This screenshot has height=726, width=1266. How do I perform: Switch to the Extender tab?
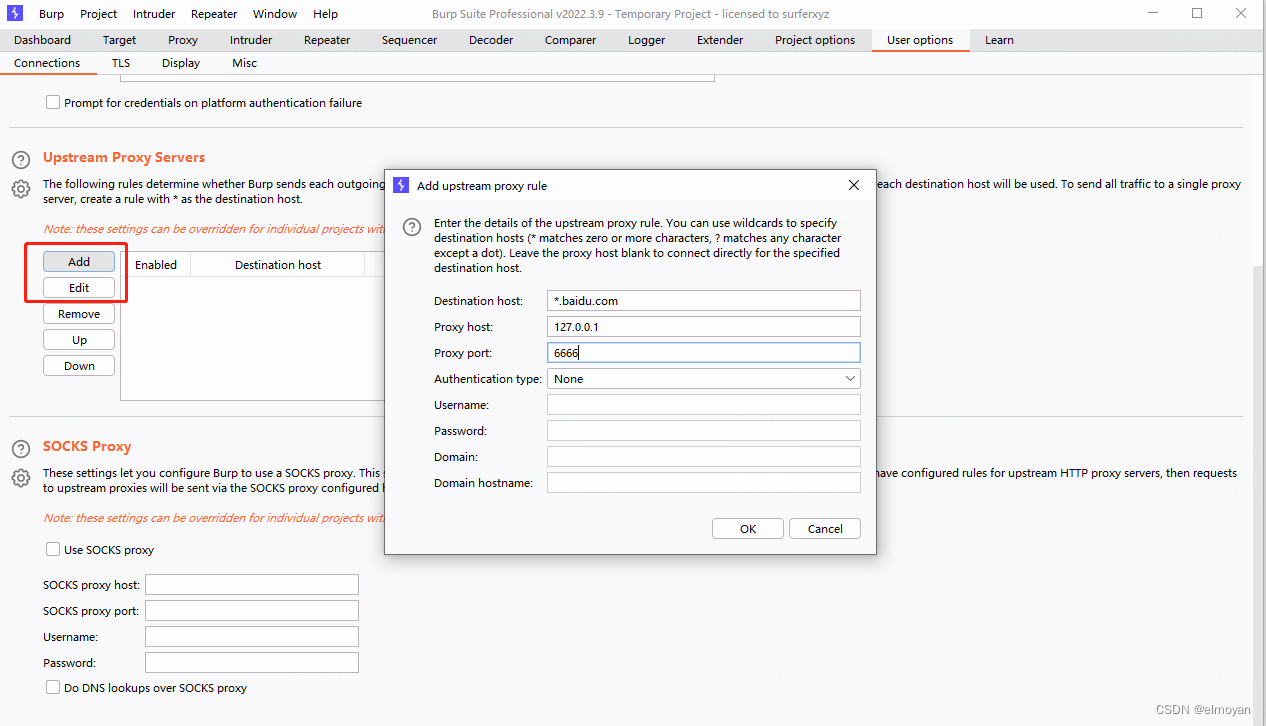(x=720, y=40)
